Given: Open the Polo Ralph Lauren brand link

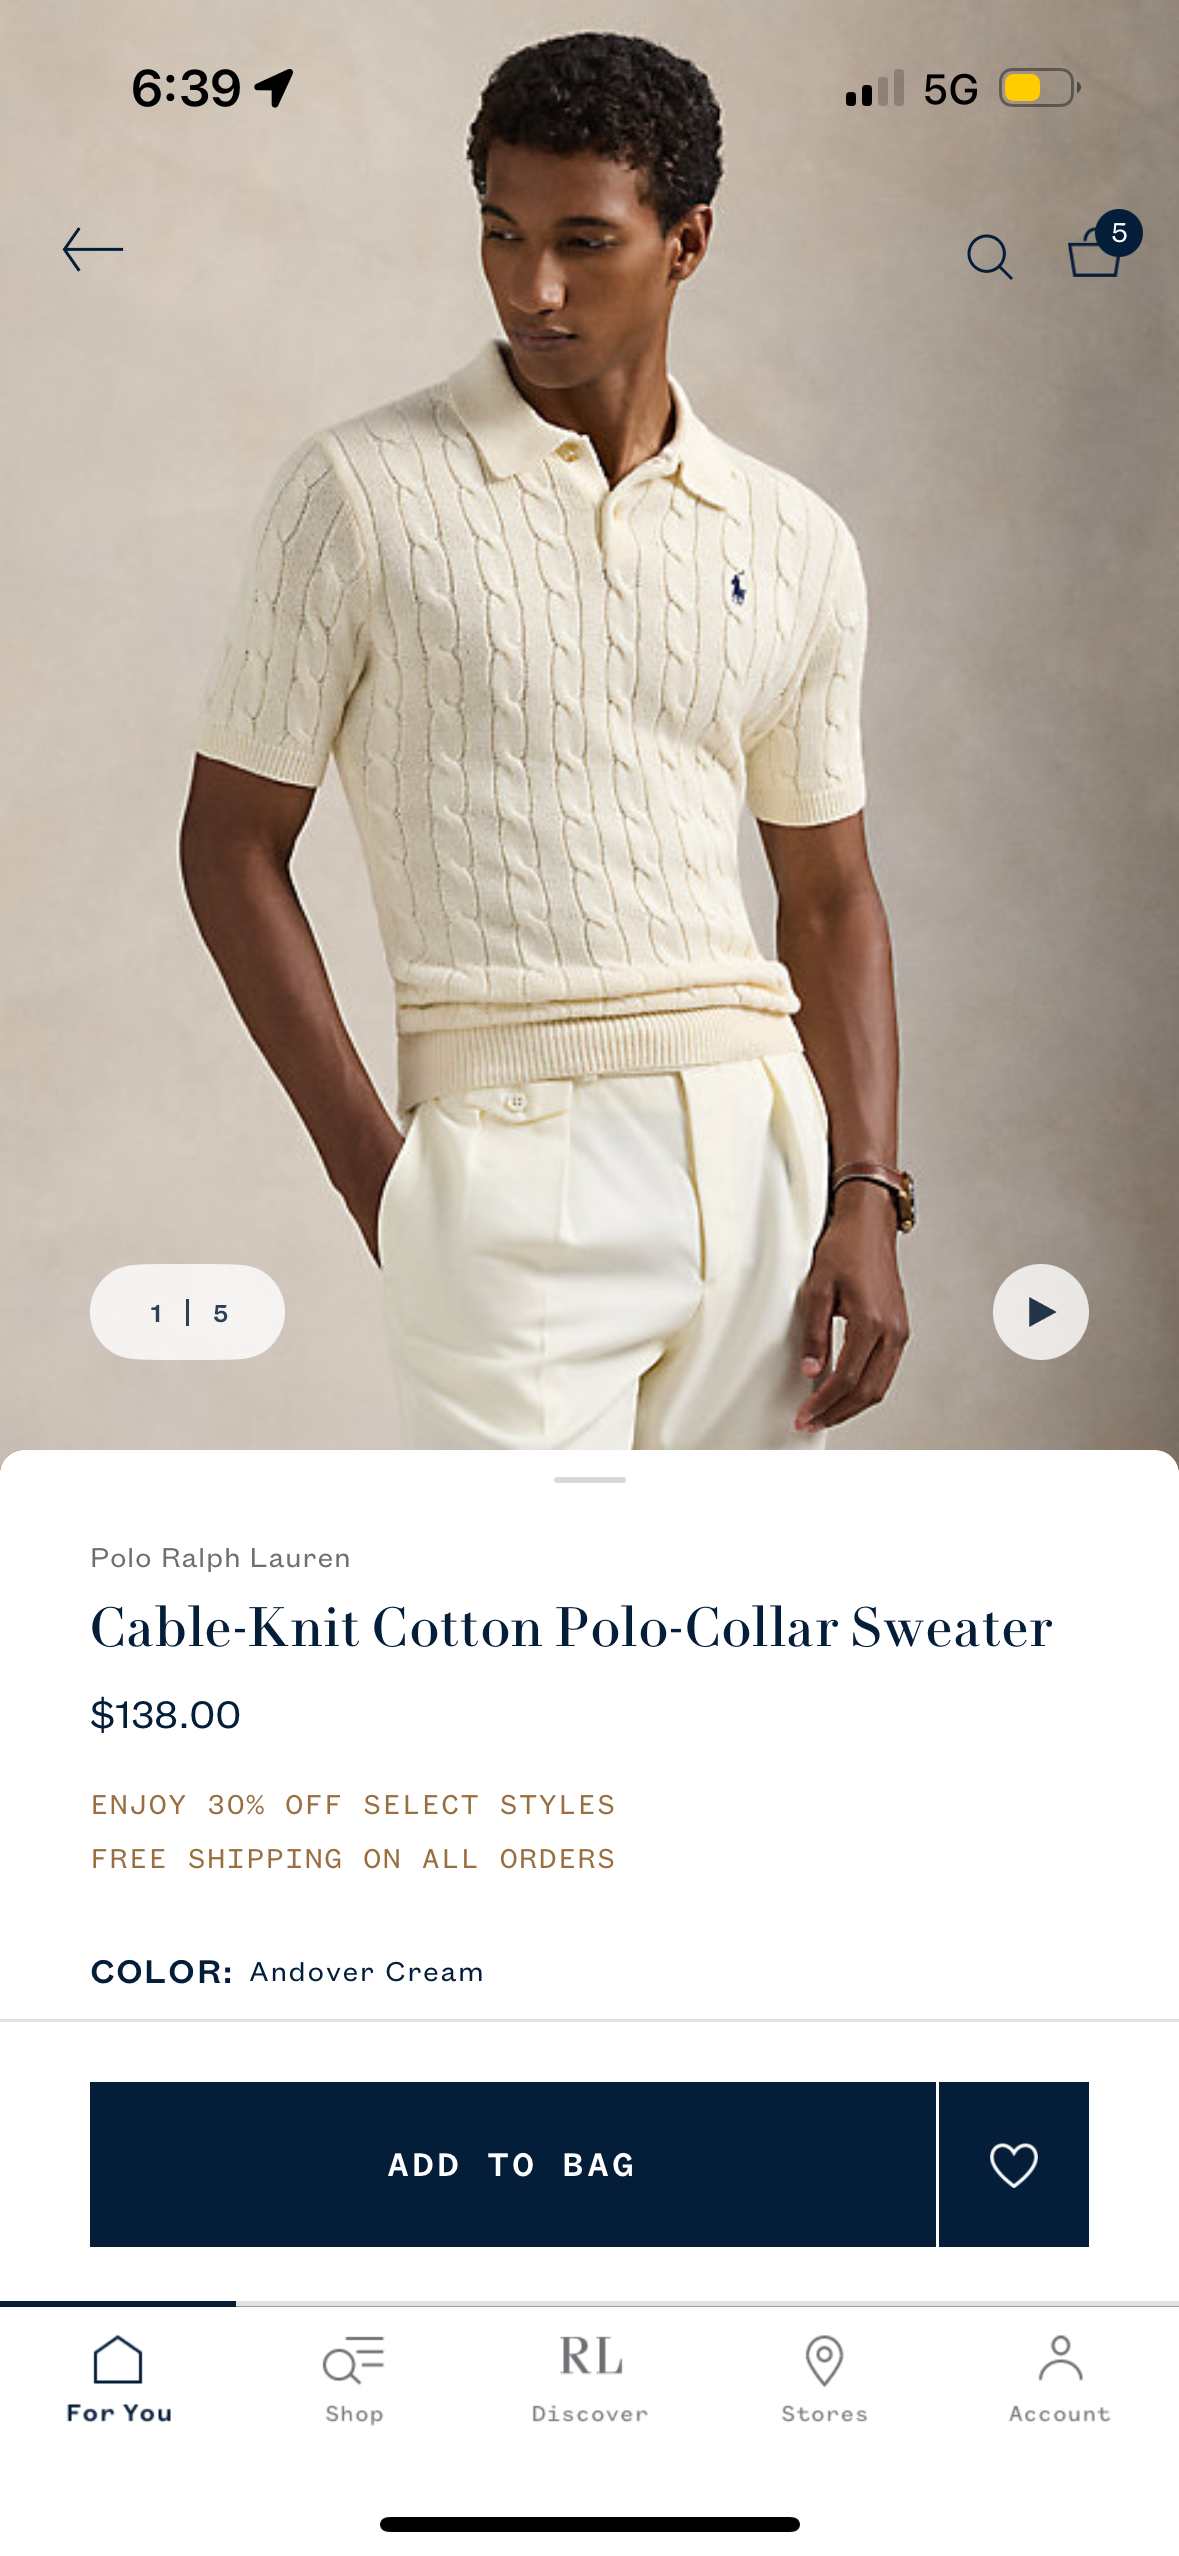Looking at the screenshot, I should [220, 1558].
